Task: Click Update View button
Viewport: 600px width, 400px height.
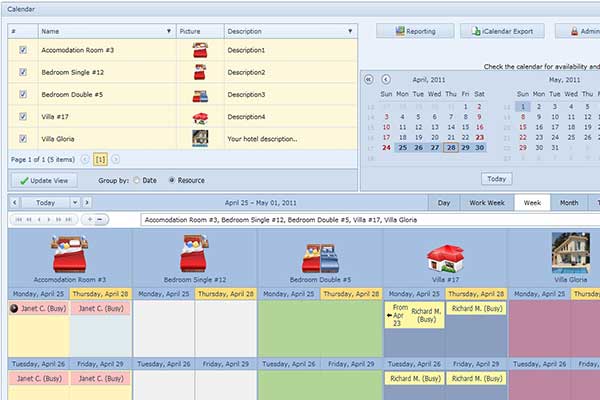Action: coord(44,180)
